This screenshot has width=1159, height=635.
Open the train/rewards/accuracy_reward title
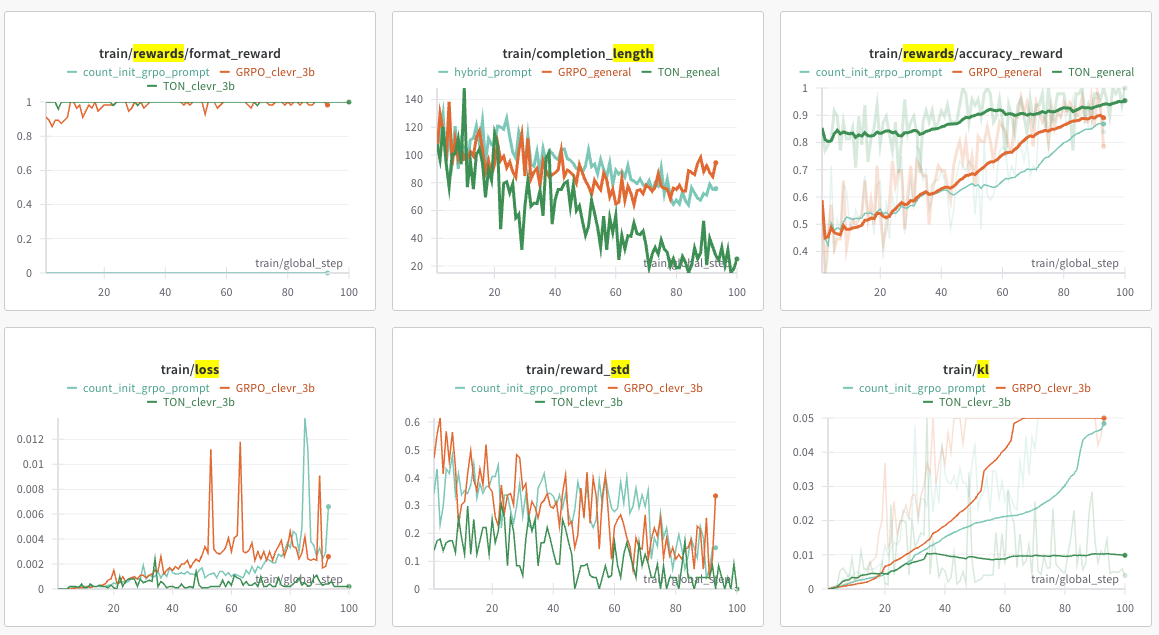(x=965, y=53)
